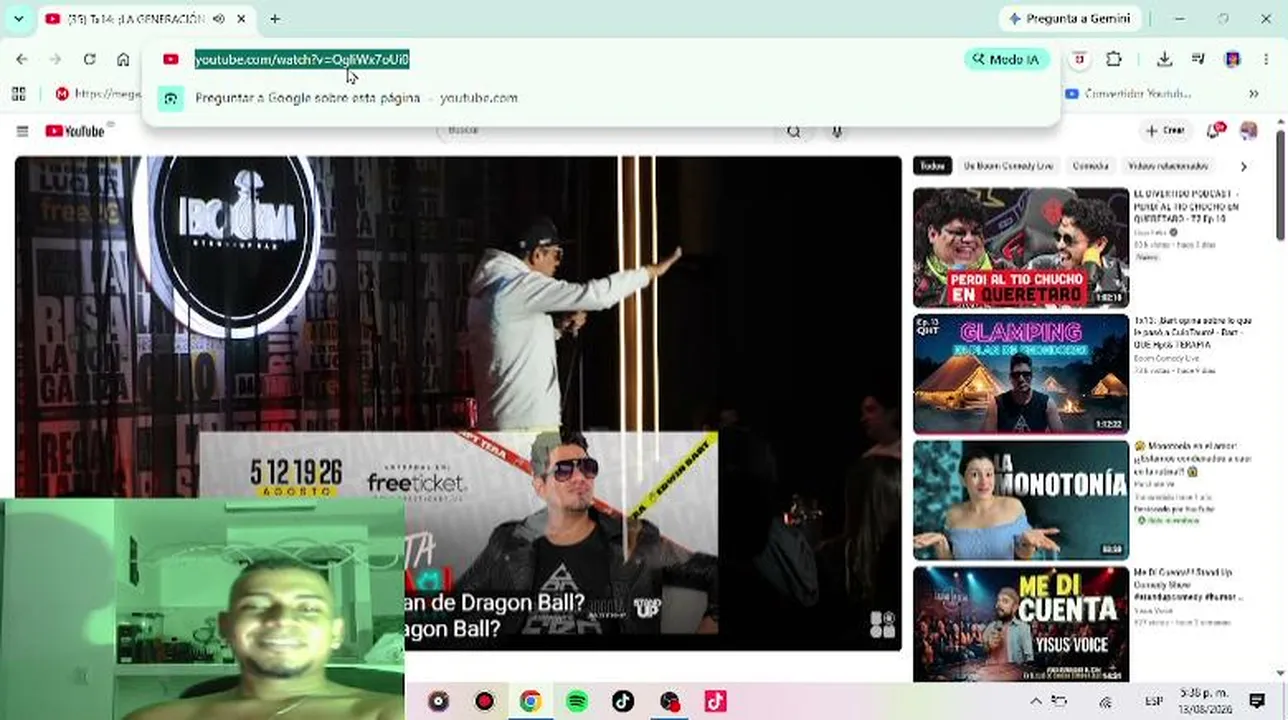
Task: Select the Comedia filter chip
Action: click(x=1090, y=166)
